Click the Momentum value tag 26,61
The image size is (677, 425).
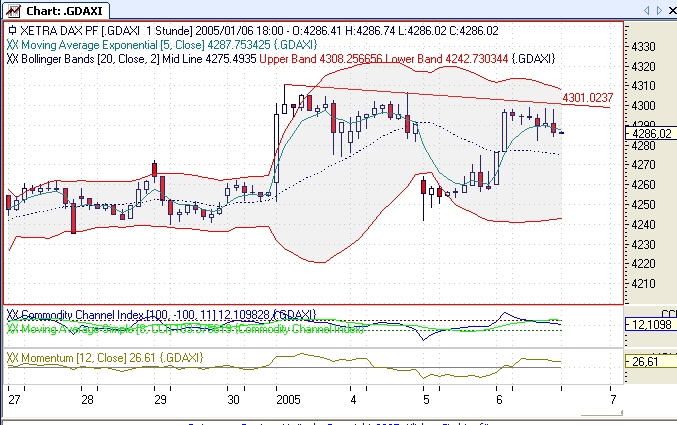pos(651,362)
